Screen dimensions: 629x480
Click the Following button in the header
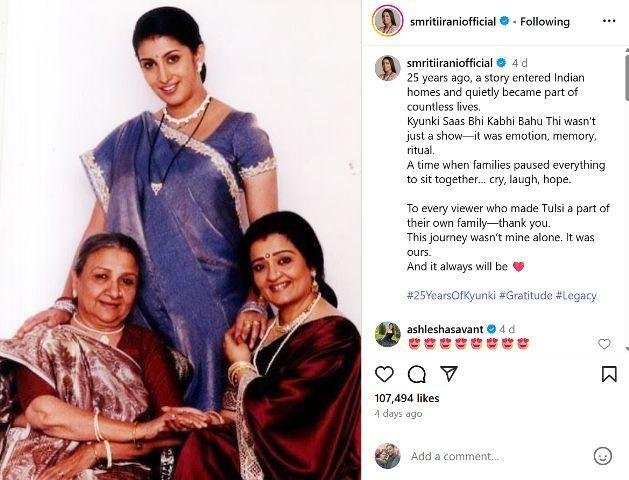pyautogui.click(x=545, y=21)
